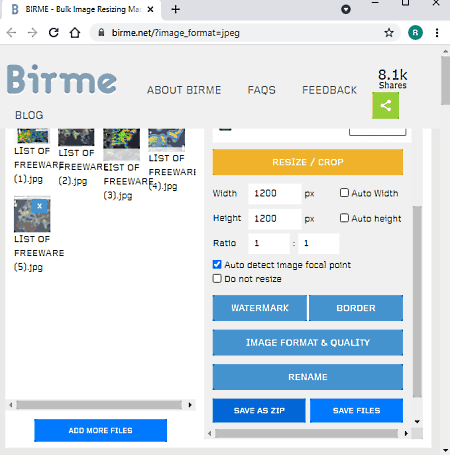
Task: Click the Birme logo
Action: click(62, 79)
